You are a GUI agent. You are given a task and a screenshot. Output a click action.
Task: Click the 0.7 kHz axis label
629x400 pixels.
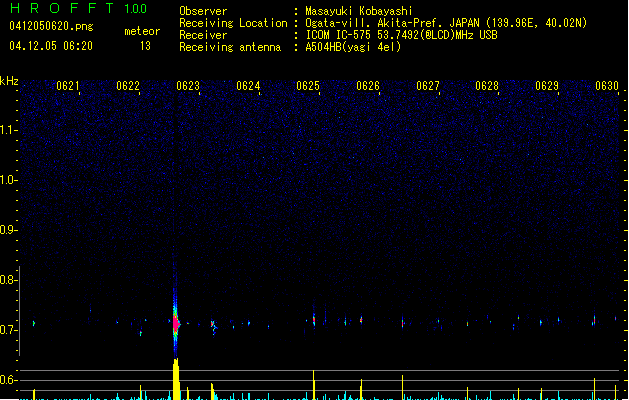click(x=8, y=330)
